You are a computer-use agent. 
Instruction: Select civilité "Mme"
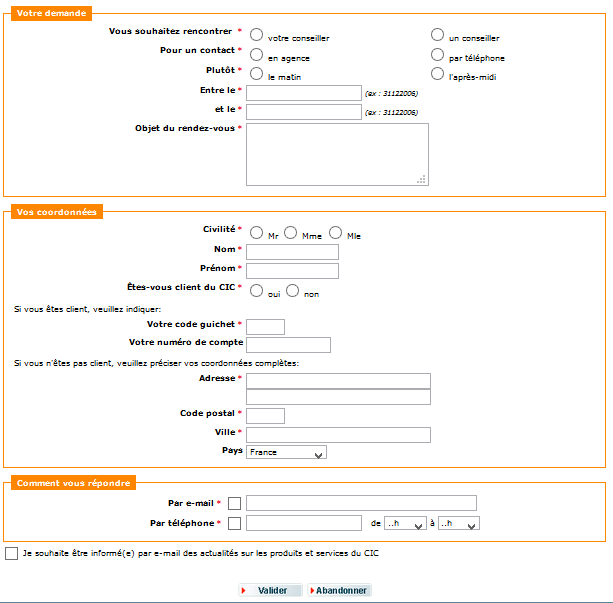point(290,232)
